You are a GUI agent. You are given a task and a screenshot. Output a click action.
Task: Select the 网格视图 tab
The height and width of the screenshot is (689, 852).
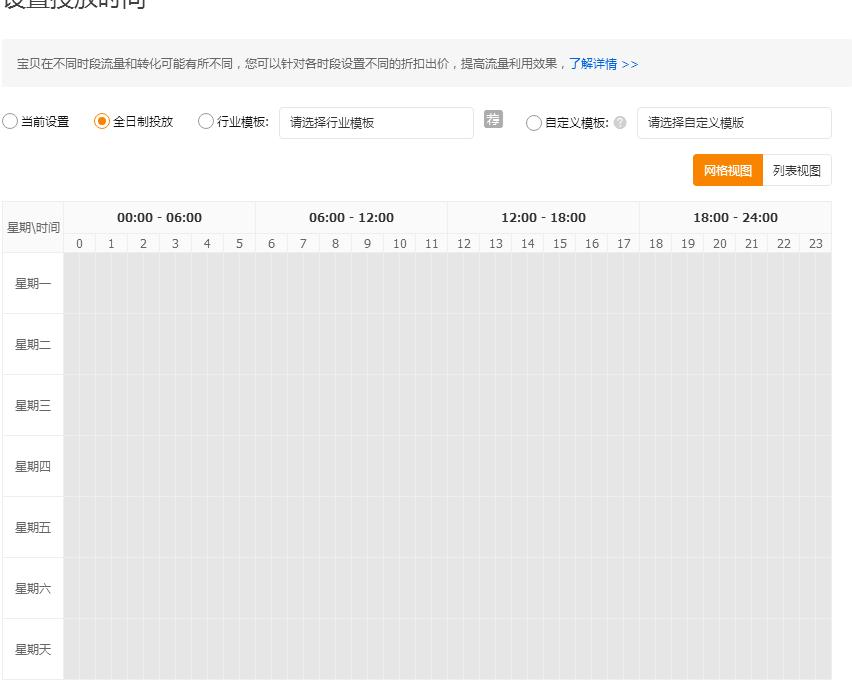[x=727, y=170]
